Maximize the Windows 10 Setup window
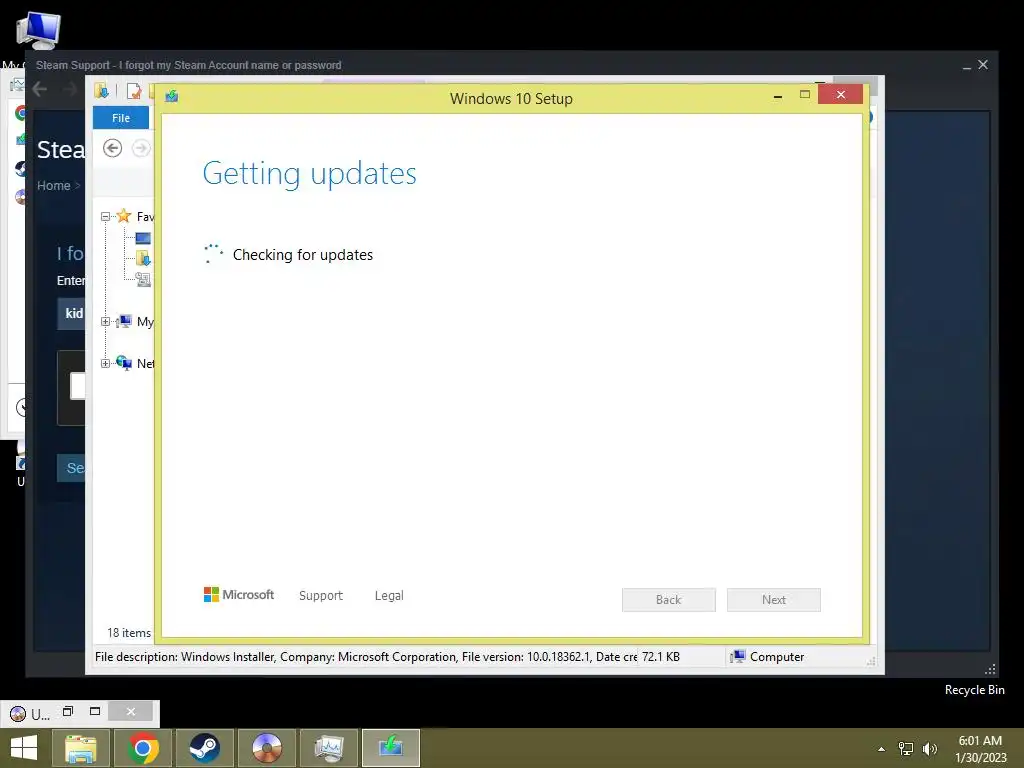The width and height of the screenshot is (1024, 768). click(x=805, y=95)
